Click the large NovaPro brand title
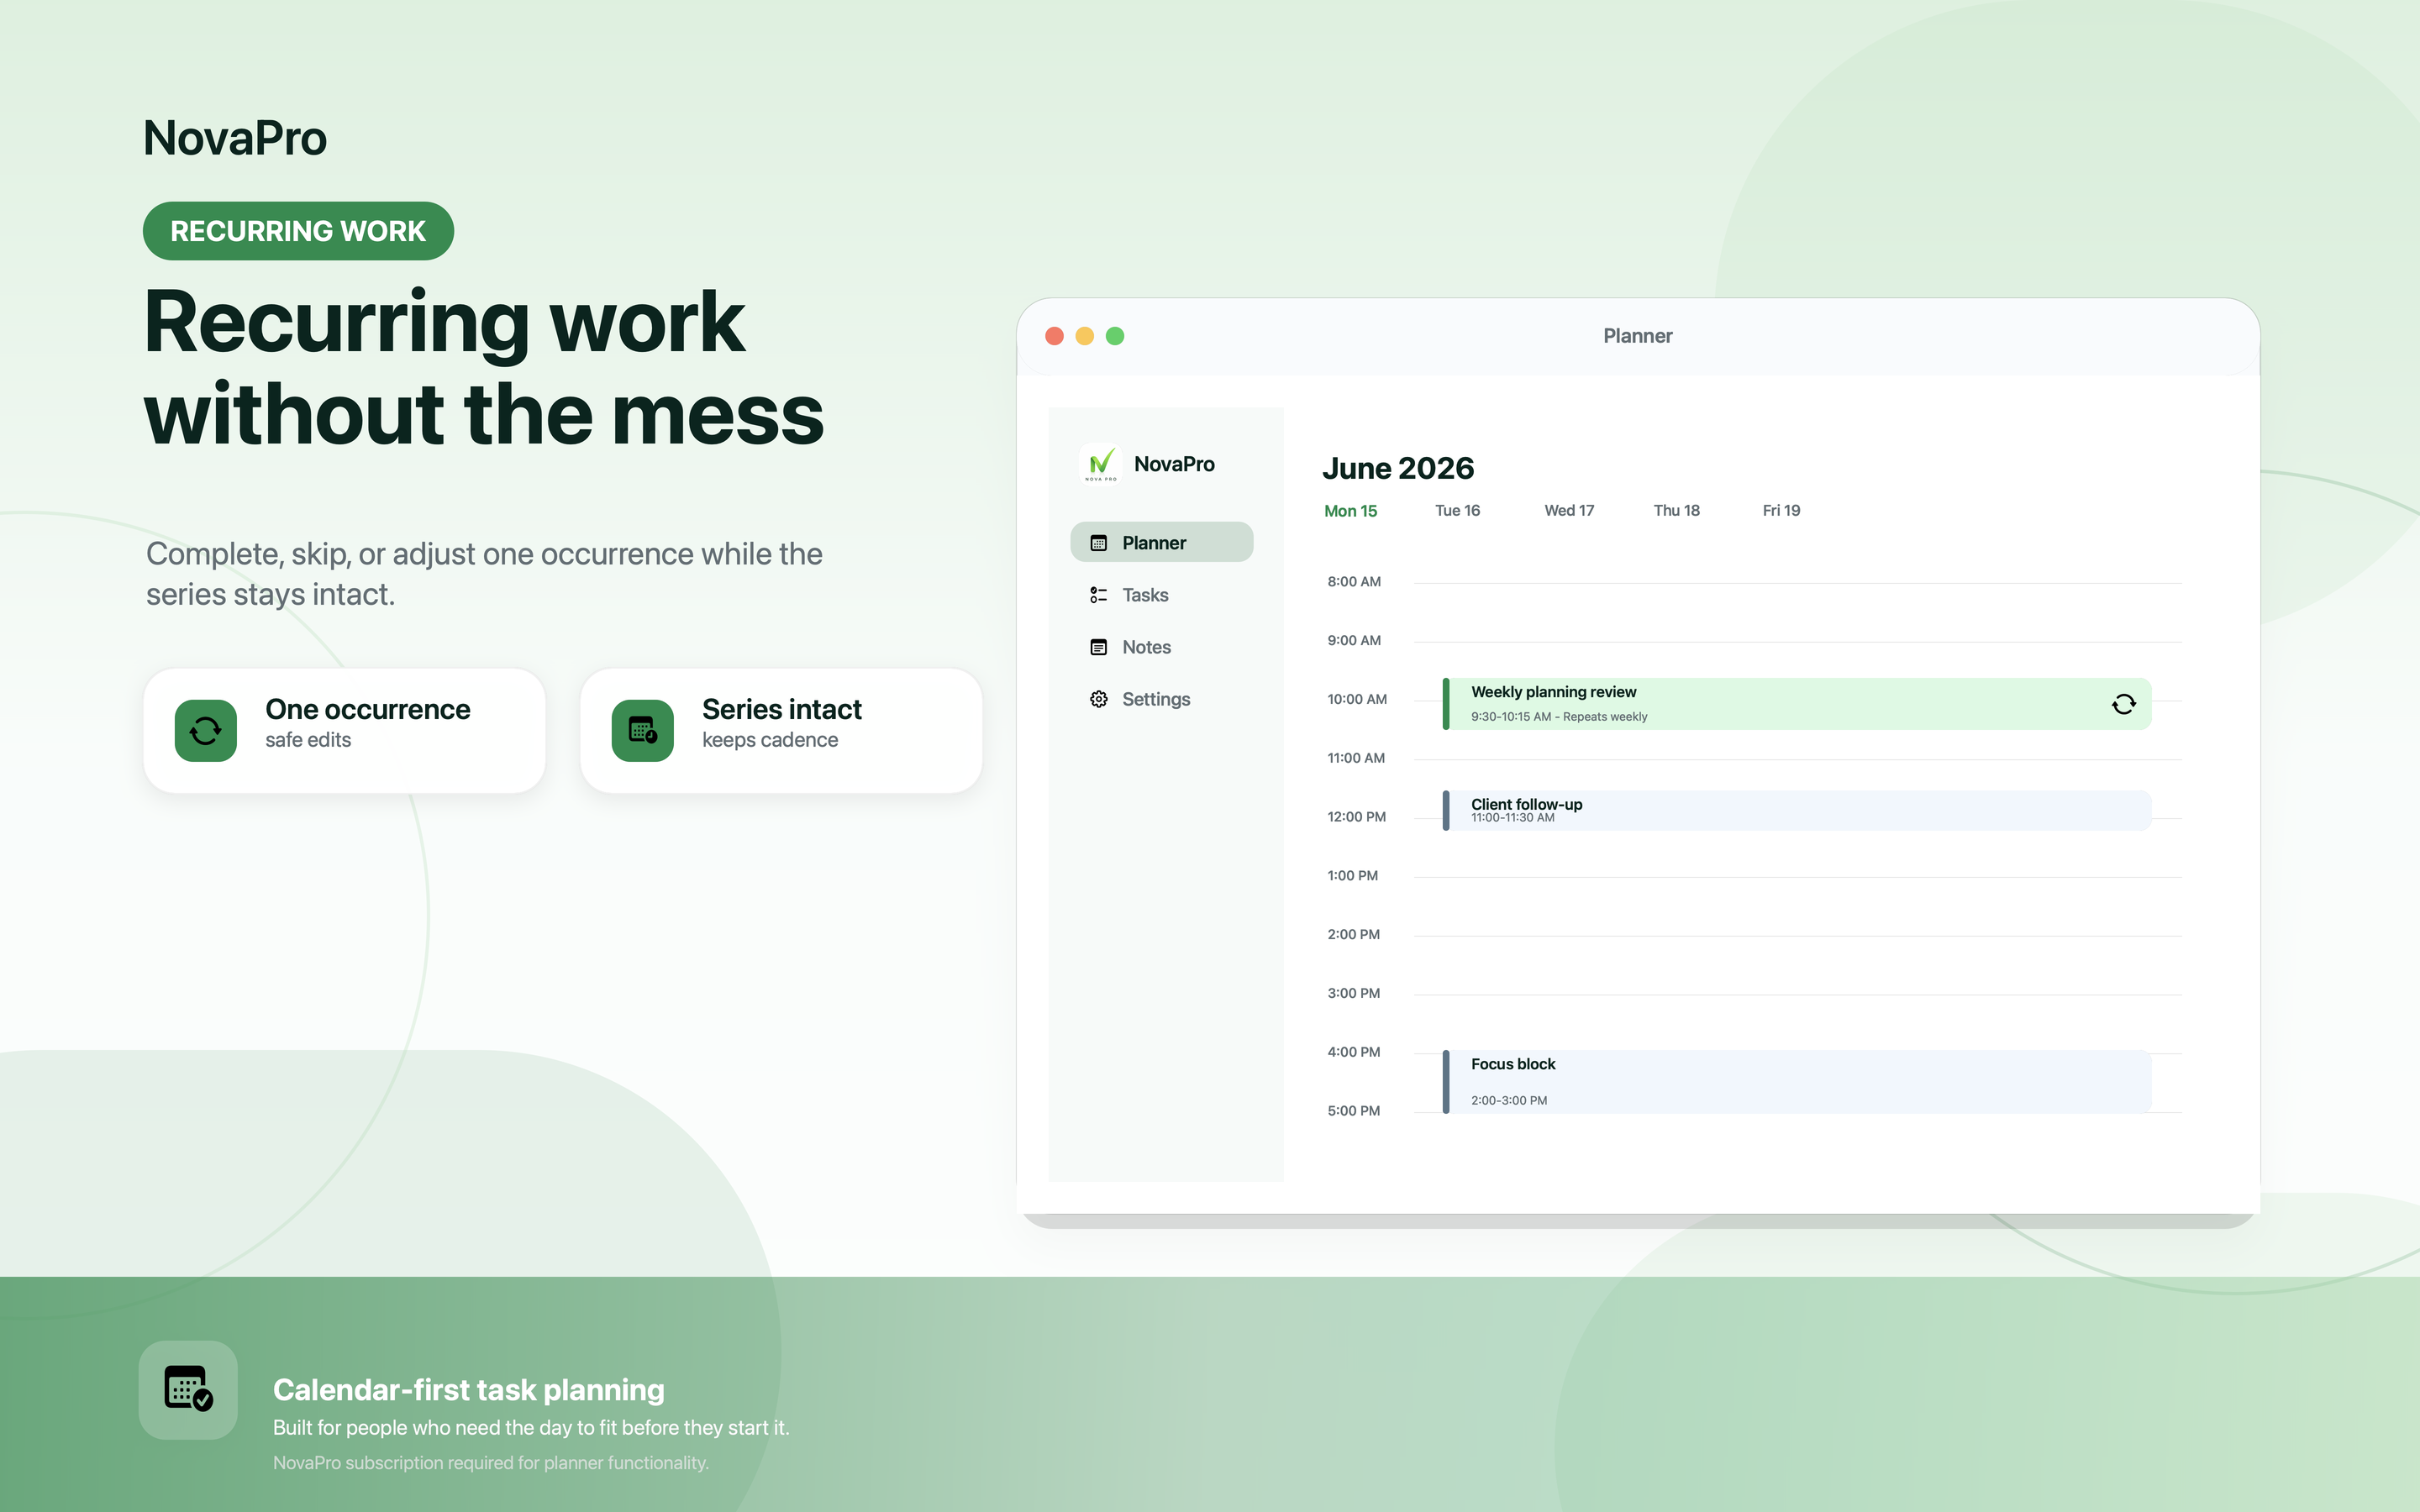The image size is (2420, 1512). 235,138
